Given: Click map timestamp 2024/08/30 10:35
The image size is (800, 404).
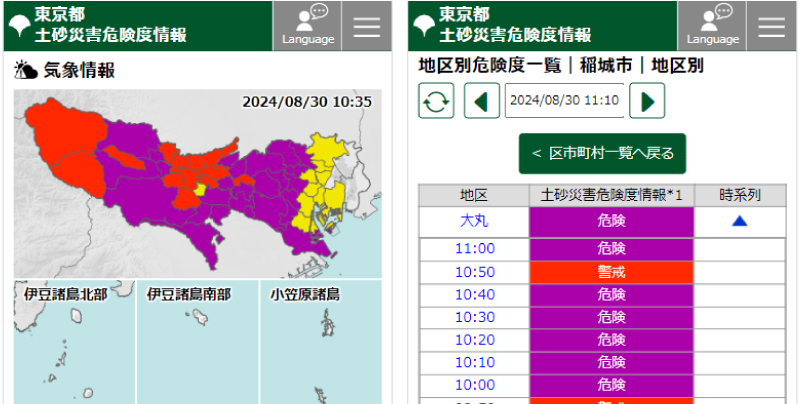Looking at the screenshot, I should point(307,102).
